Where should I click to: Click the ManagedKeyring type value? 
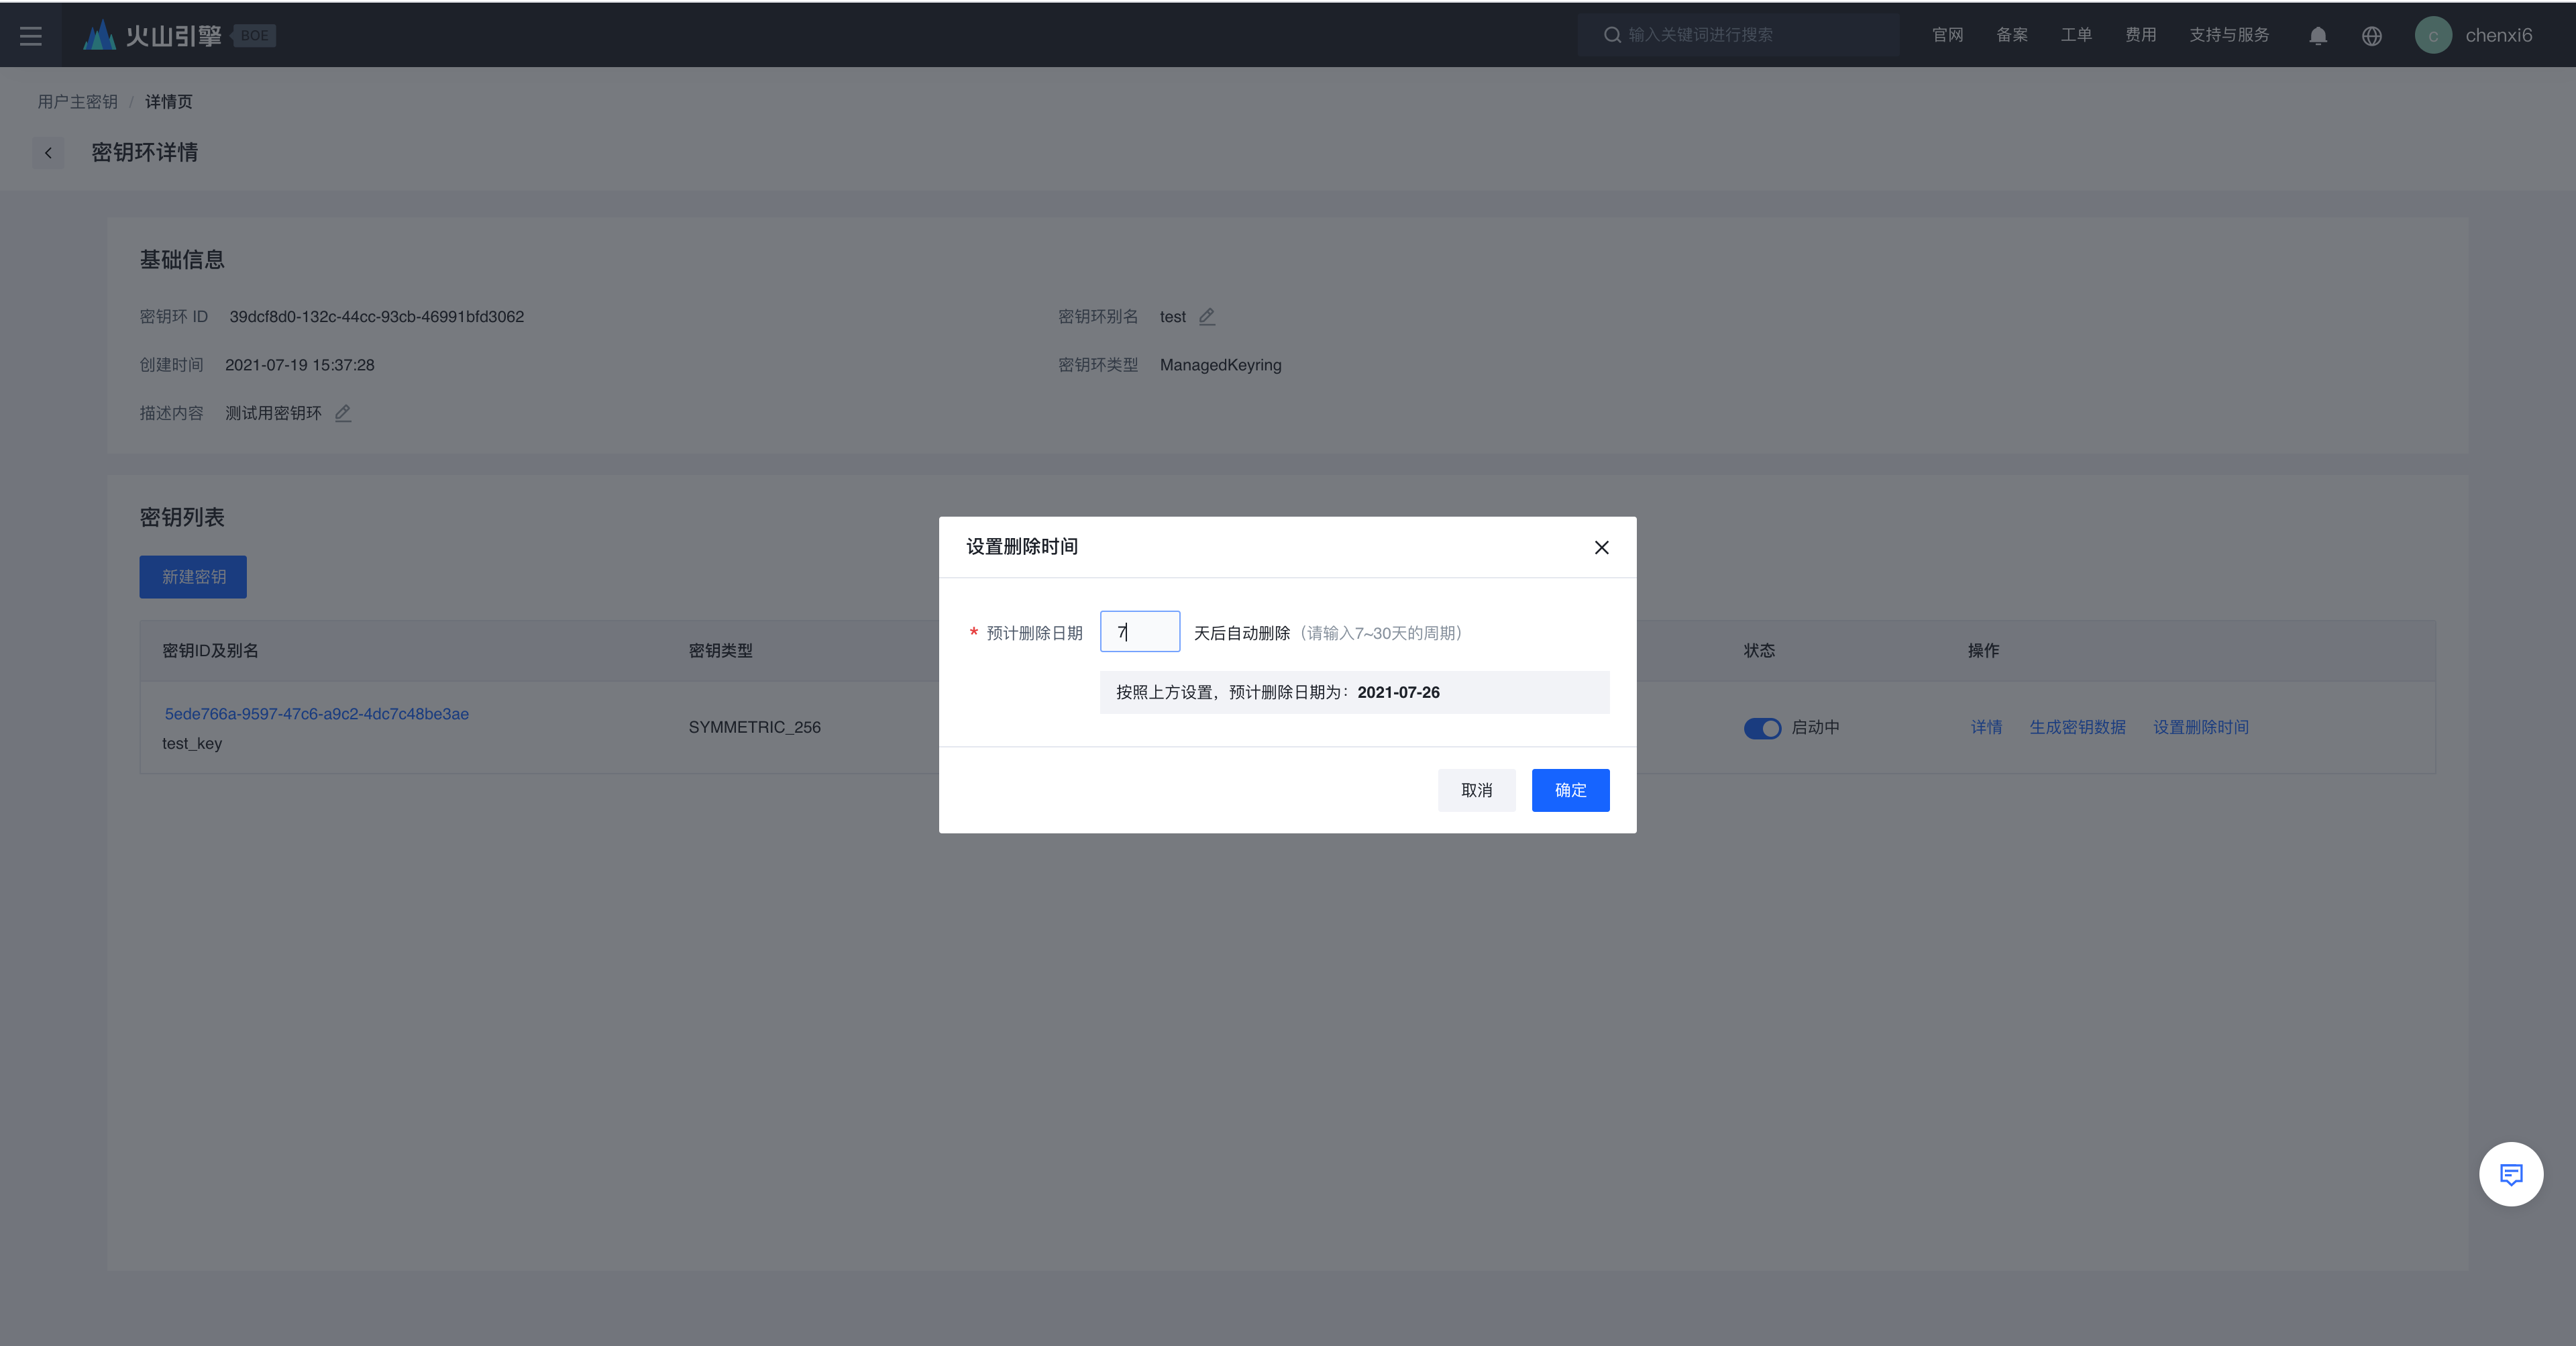1221,365
